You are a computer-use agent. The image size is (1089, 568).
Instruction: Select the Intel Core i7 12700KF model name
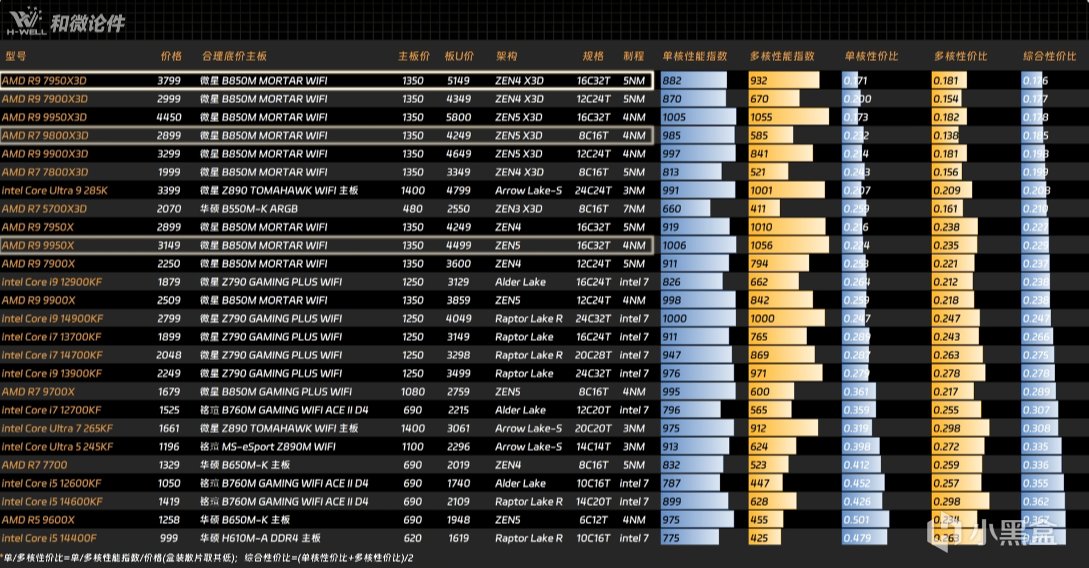tap(51, 410)
